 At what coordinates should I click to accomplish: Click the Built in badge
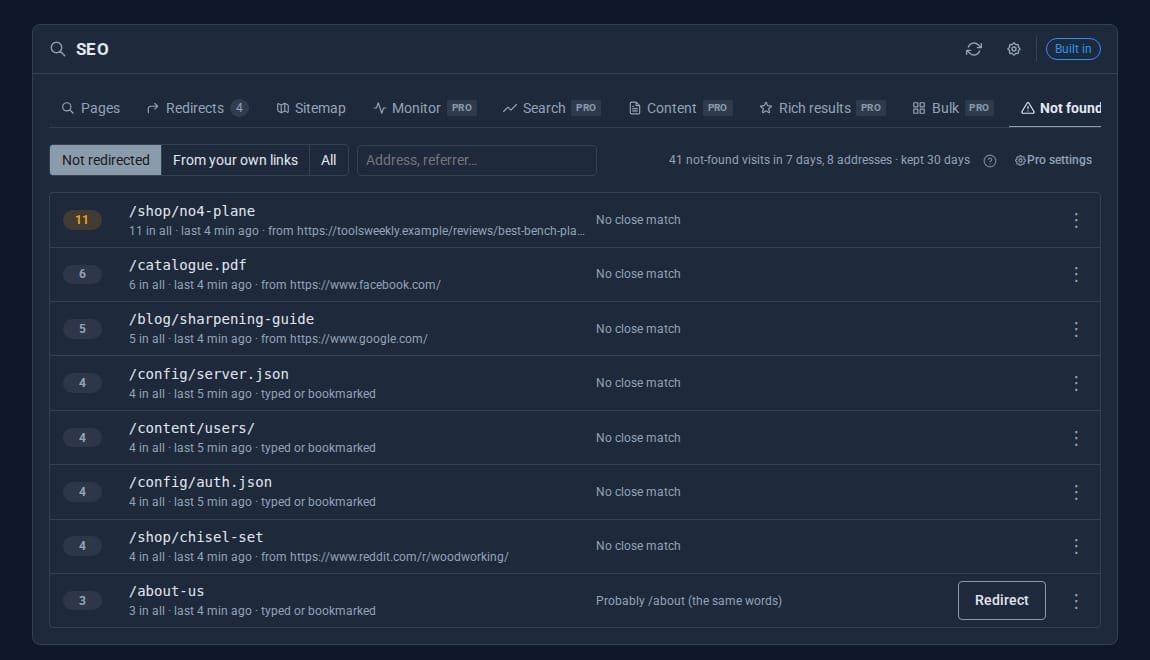click(1072, 49)
